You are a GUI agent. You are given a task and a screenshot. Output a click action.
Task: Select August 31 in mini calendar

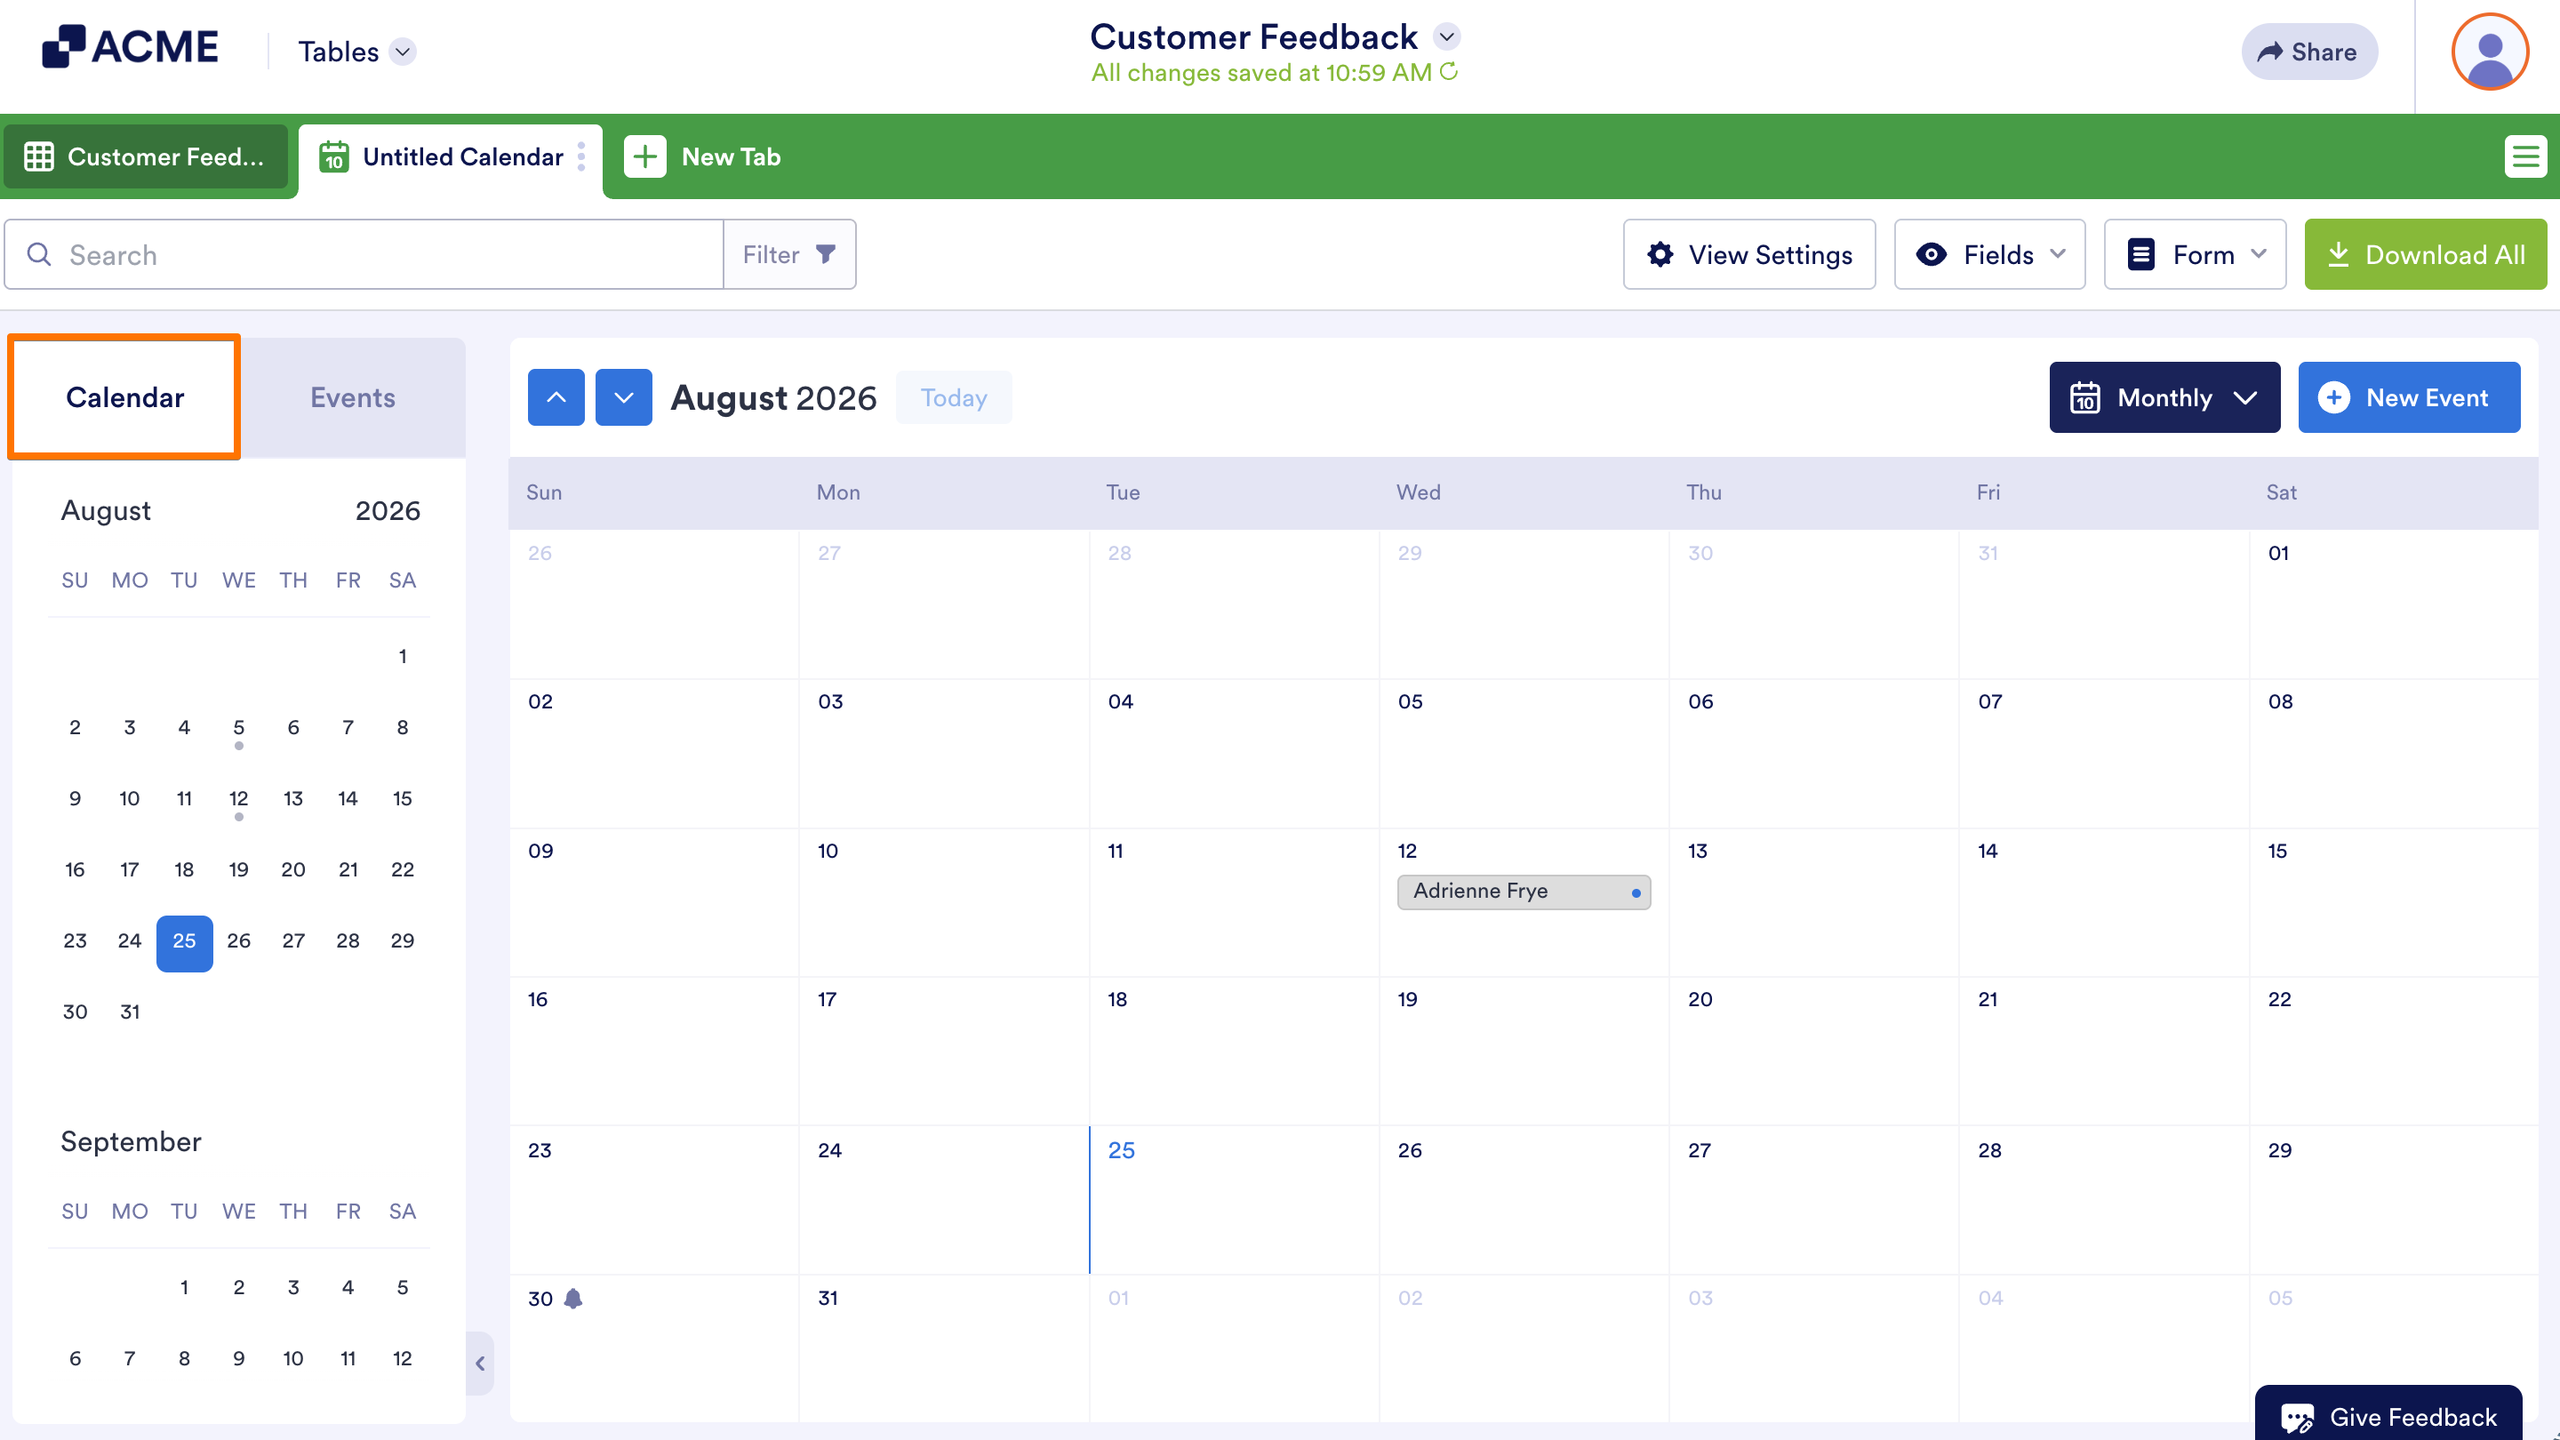[x=130, y=1012]
